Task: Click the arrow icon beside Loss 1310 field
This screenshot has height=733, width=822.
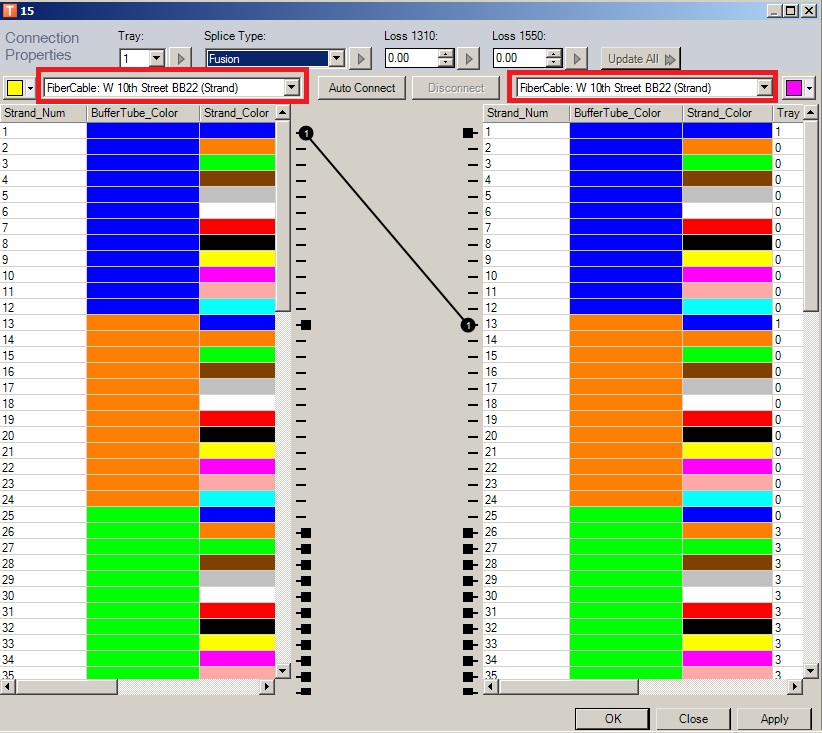Action: pos(467,58)
